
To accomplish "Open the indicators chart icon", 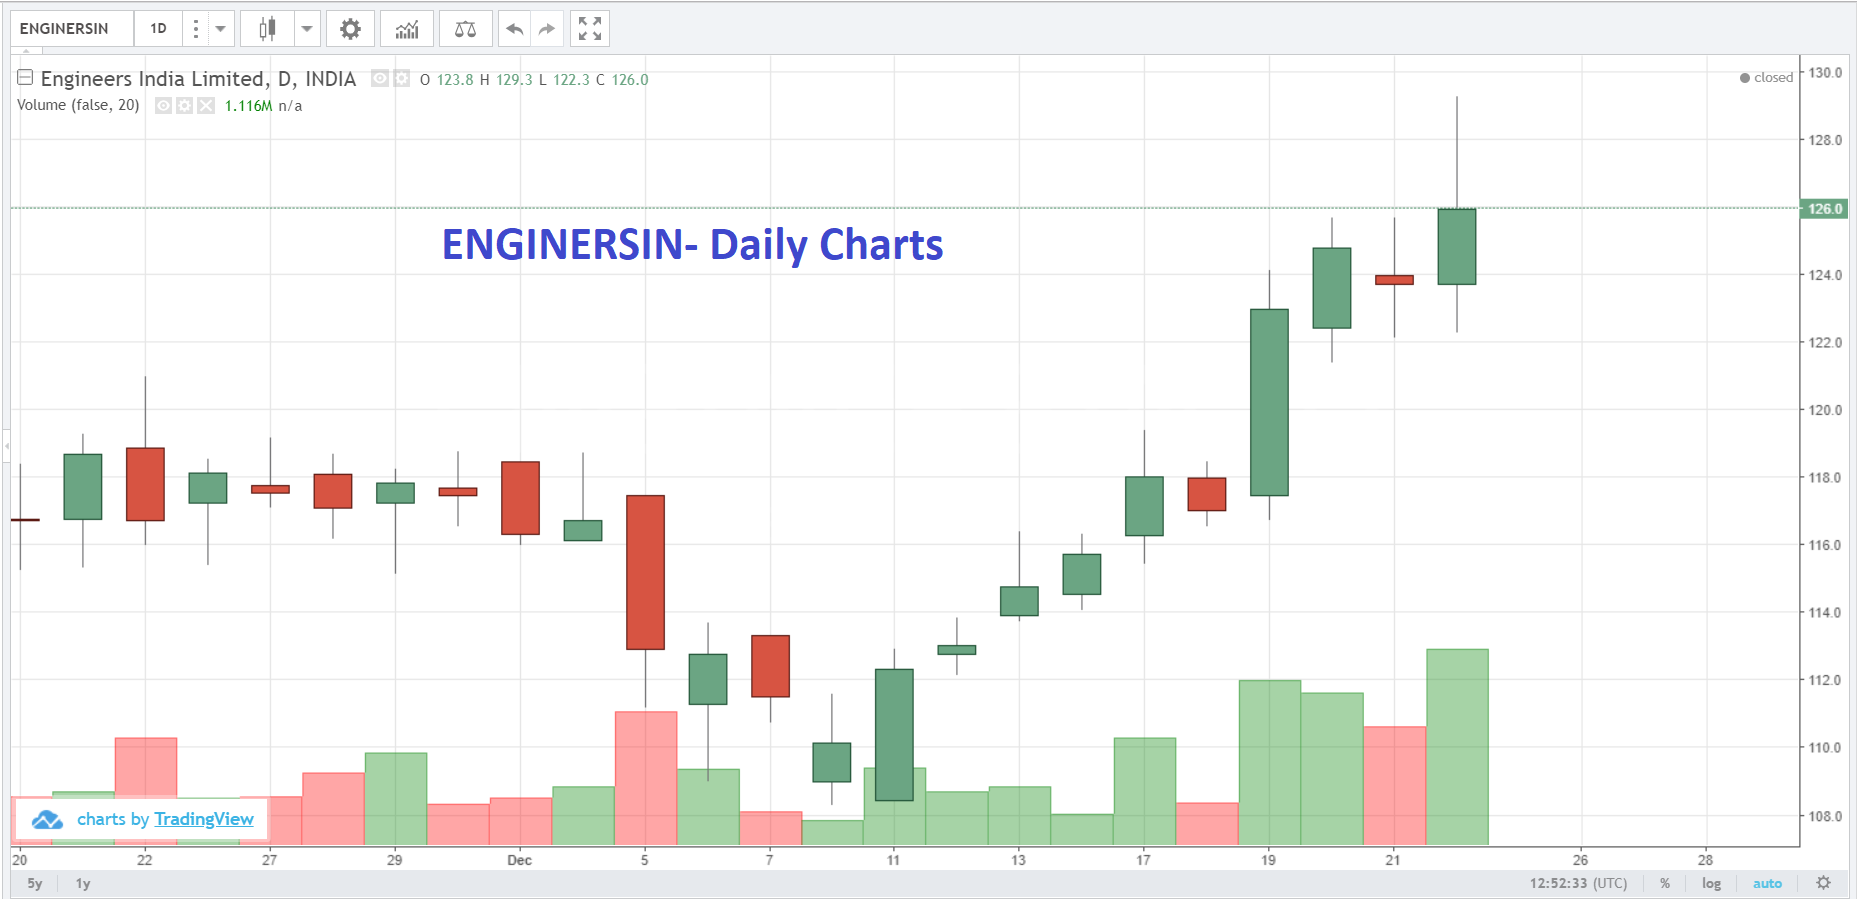I will point(407,29).
